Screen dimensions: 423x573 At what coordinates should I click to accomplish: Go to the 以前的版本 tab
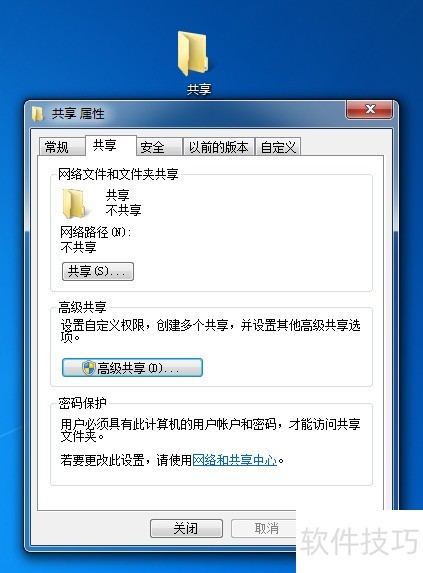point(218,147)
